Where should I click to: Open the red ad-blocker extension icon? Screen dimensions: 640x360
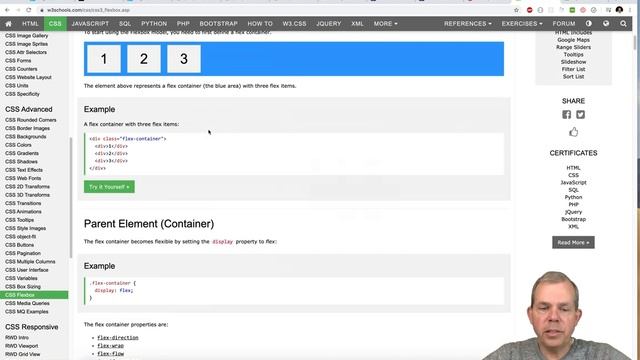[529, 10]
